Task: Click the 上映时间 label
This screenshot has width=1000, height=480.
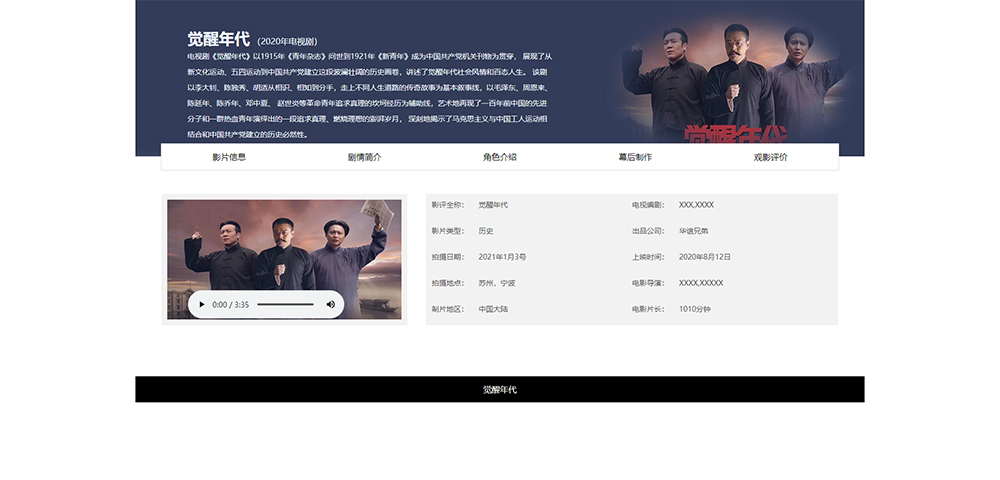Action: (x=648, y=258)
